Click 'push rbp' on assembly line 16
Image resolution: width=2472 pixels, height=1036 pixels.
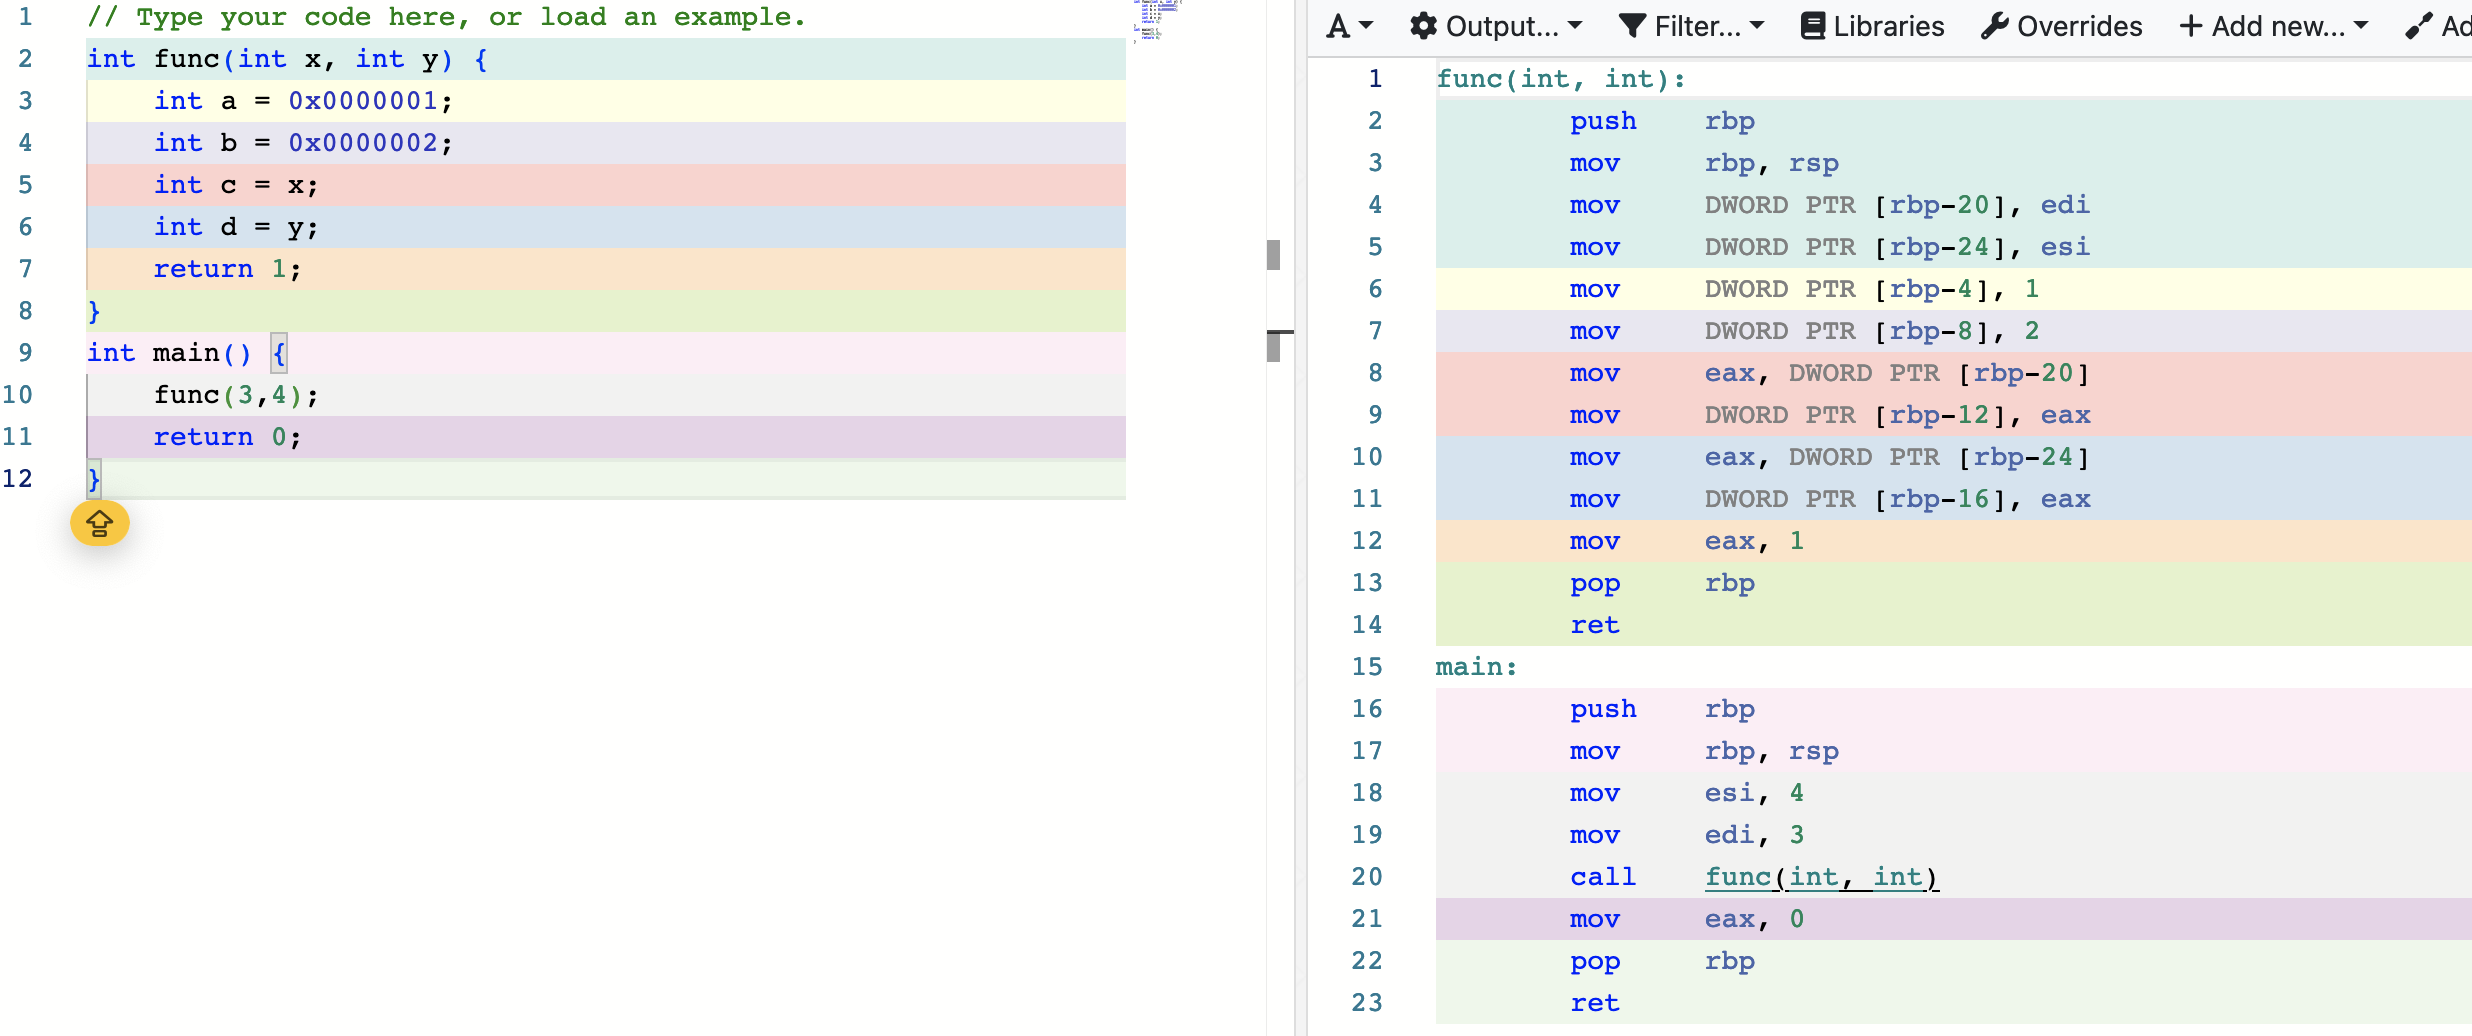1662,709
